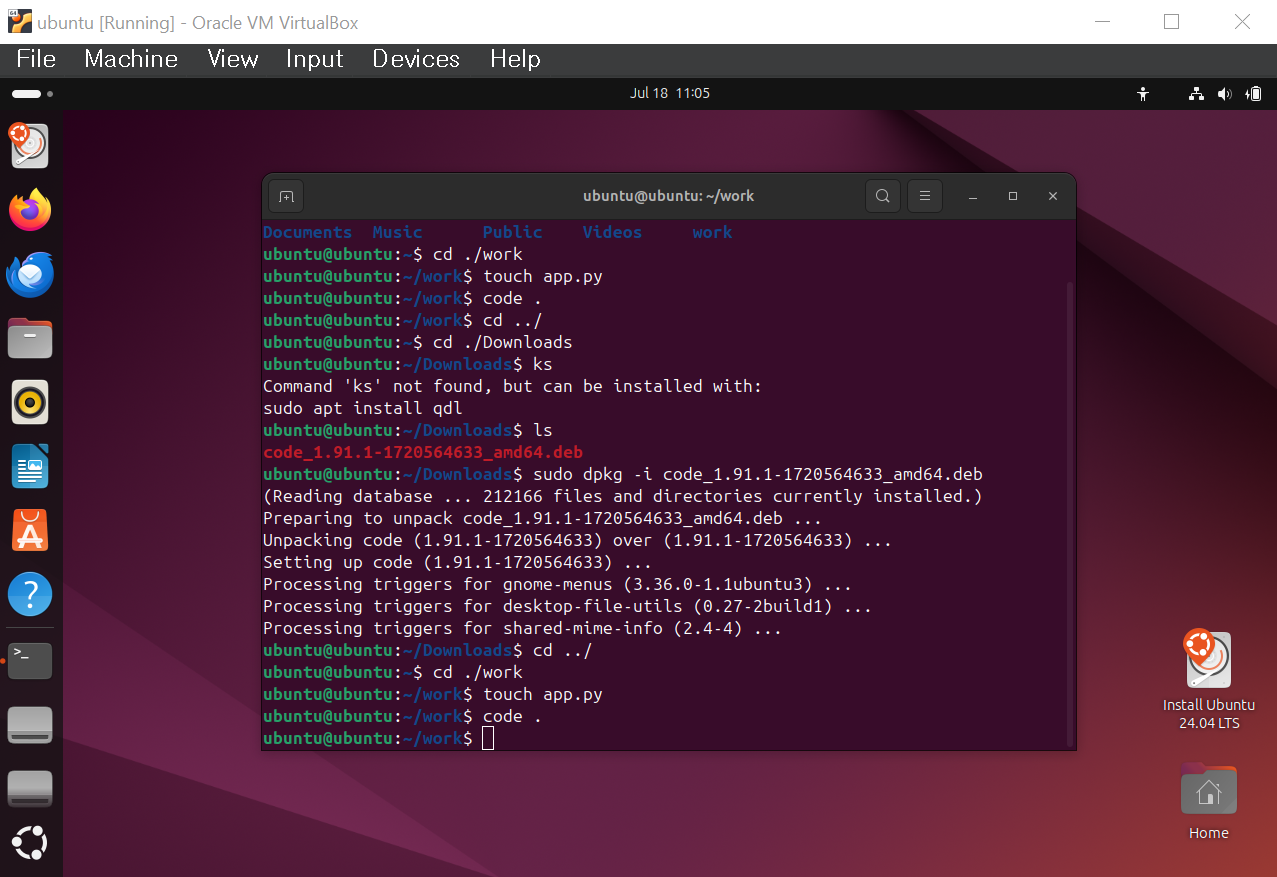Viewport: 1277px width, 877px height.
Task: Click the VirtualBox title bar app icon
Action: click(20, 22)
